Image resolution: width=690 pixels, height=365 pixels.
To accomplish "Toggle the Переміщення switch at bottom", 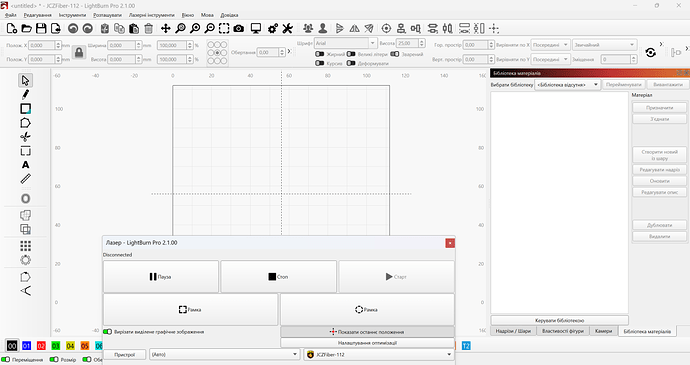I will point(5,360).
